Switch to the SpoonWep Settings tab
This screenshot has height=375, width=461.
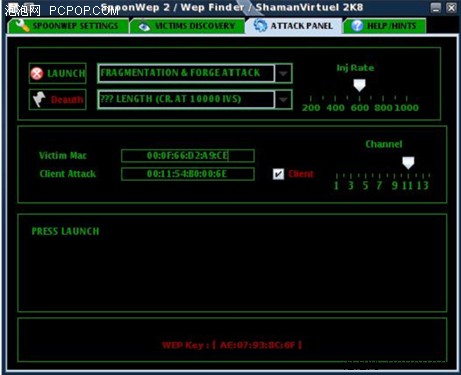click(68, 26)
